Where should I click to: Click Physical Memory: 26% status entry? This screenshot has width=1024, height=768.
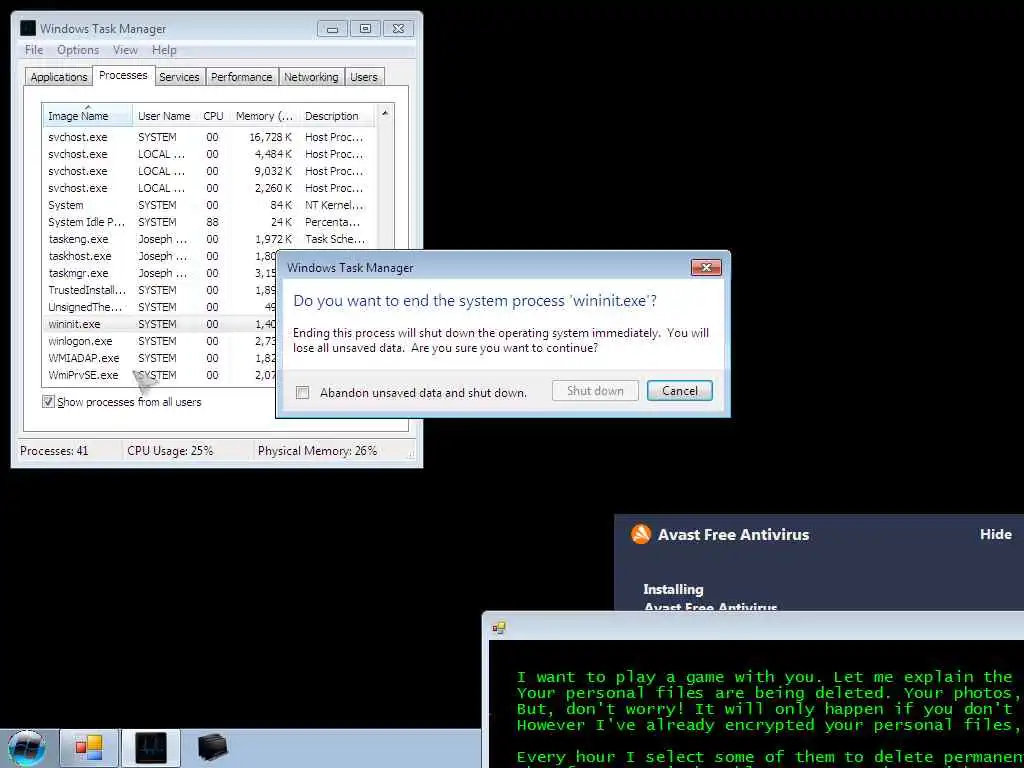[x=317, y=451]
